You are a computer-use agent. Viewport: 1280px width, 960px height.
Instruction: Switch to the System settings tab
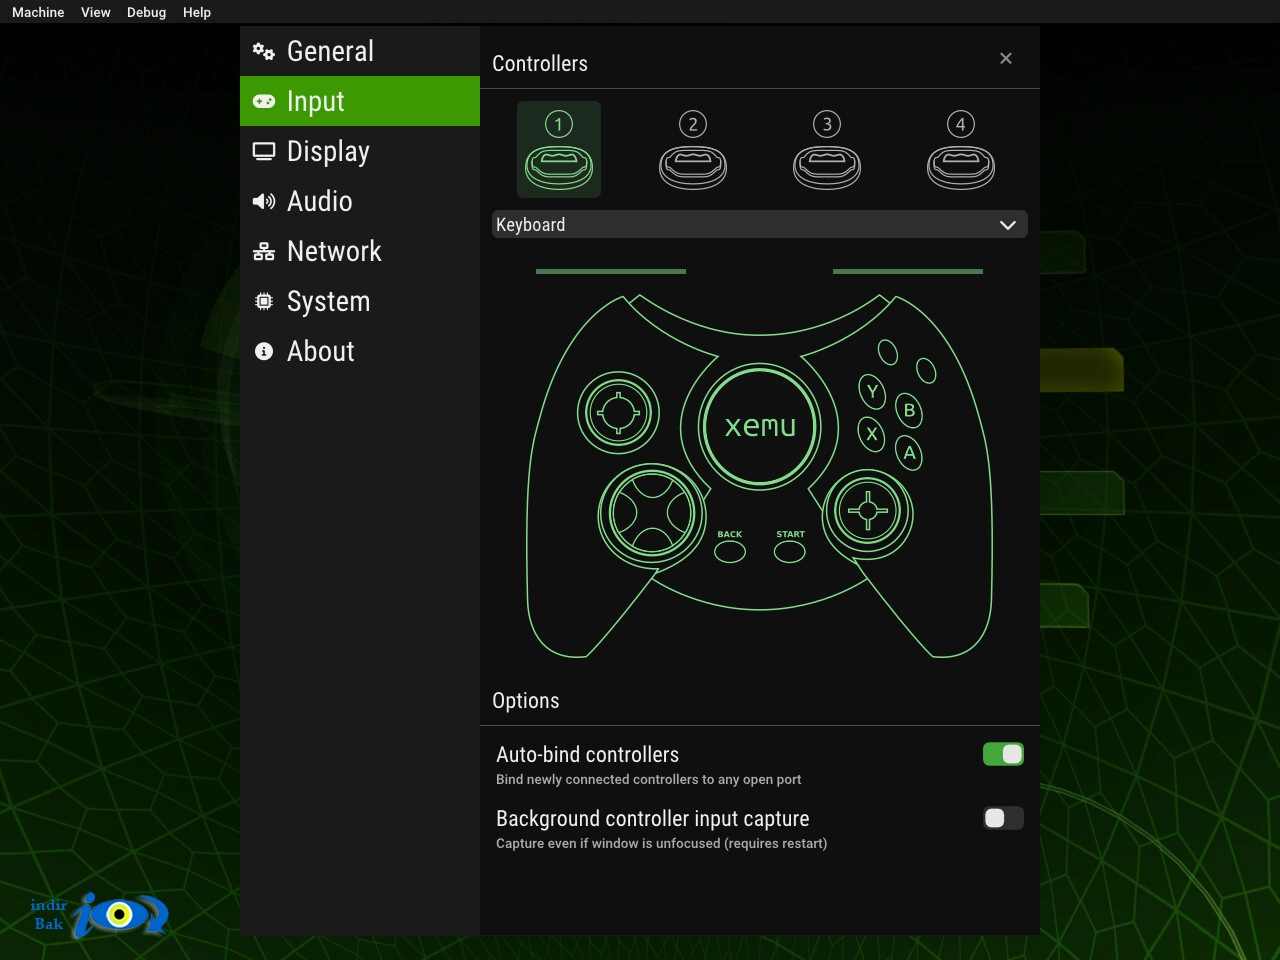(x=360, y=301)
